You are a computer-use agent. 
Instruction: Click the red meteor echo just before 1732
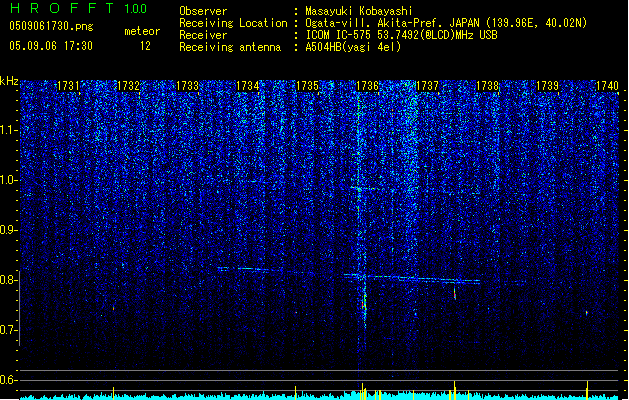pyautogui.click(x=114, y=309)
